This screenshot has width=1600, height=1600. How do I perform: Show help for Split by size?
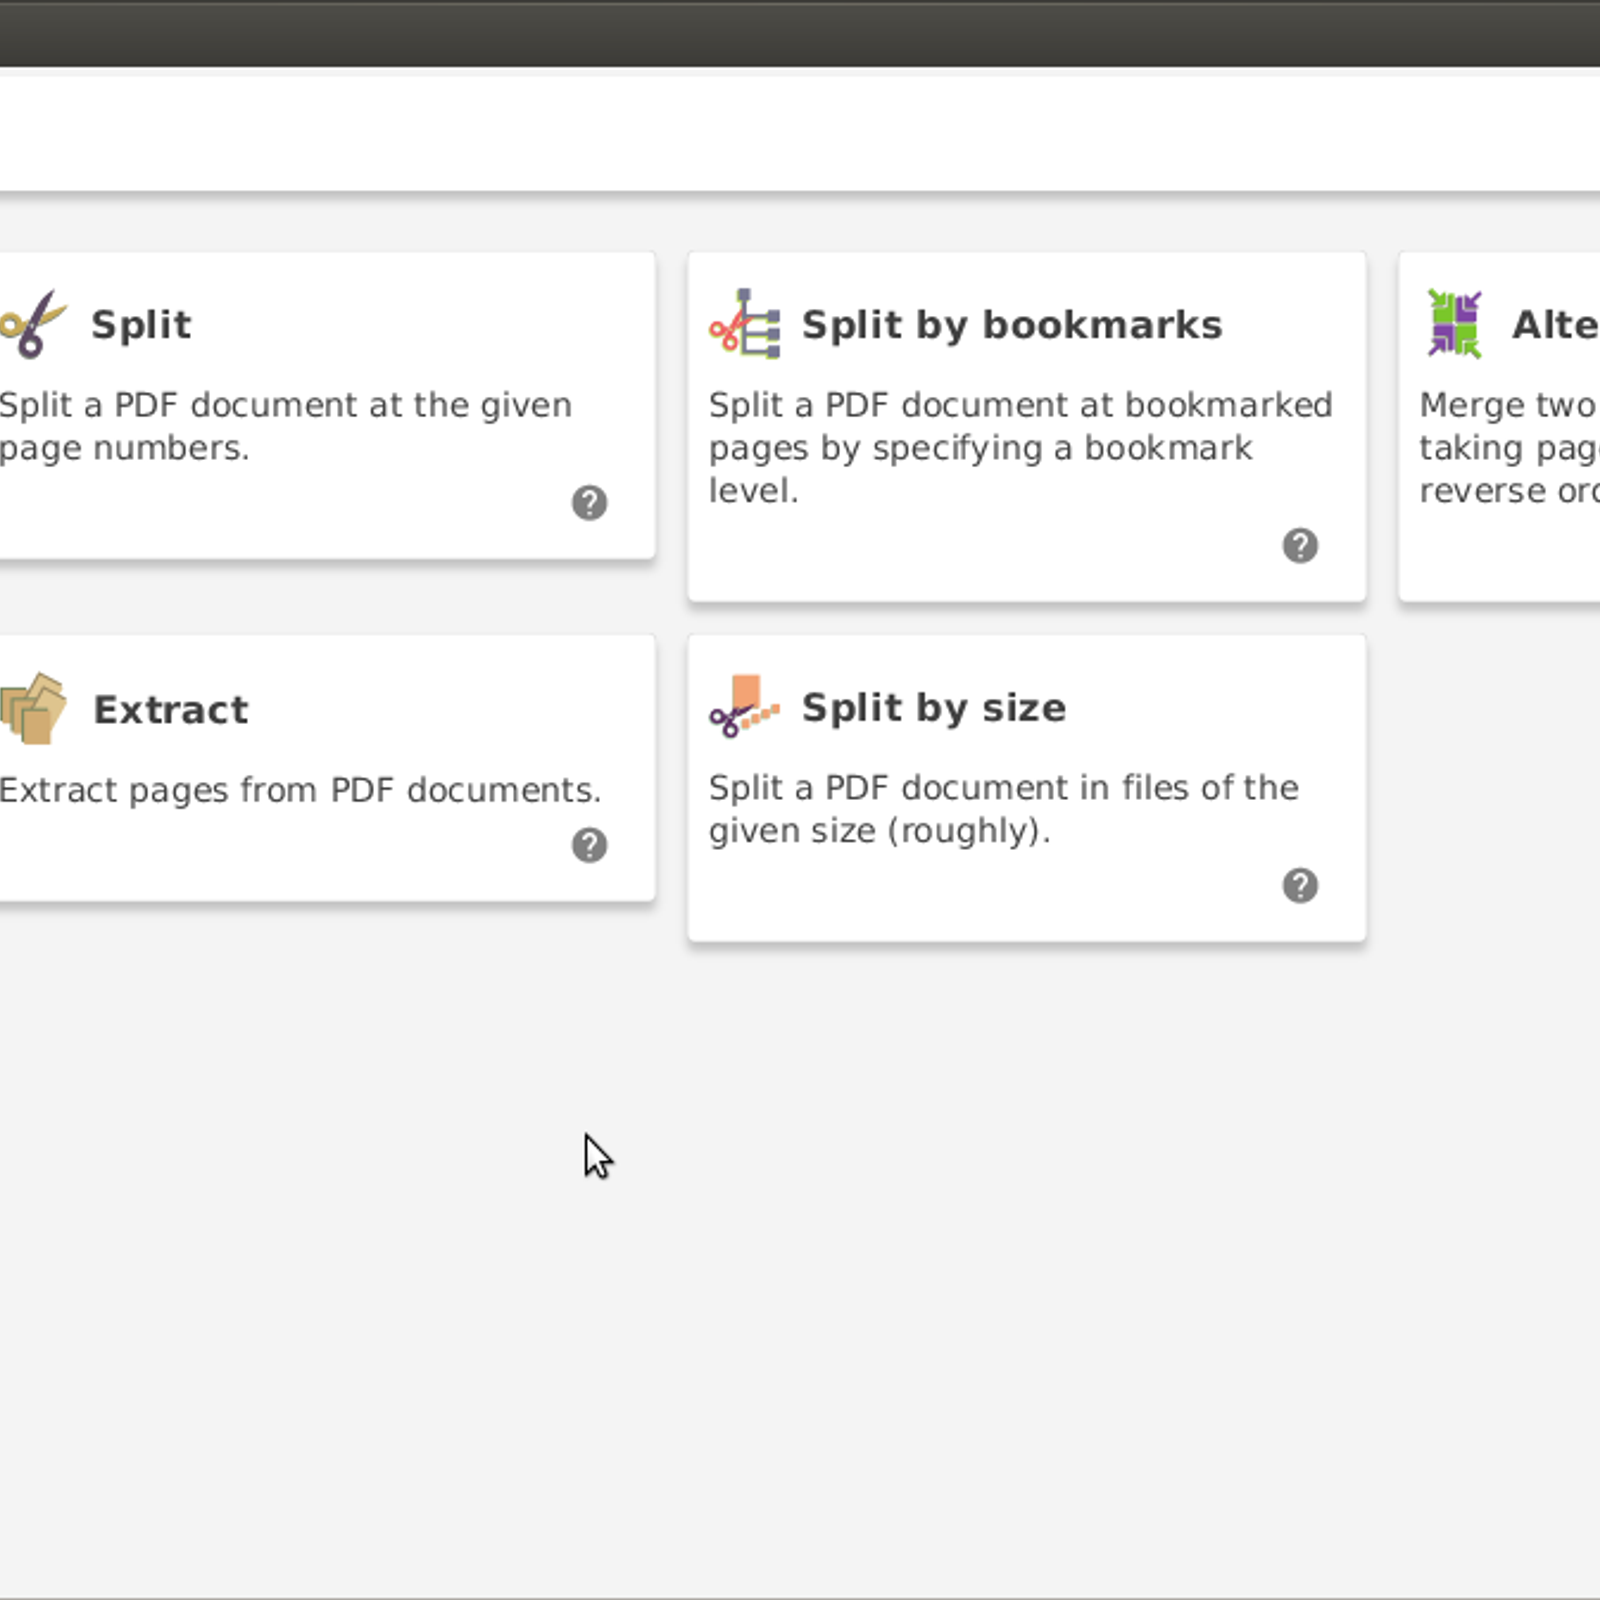point(1299,886)
